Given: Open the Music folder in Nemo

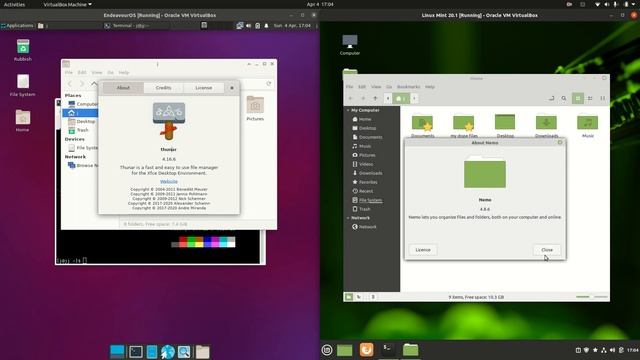Looking at the screenshot, I should pos(587,126).
